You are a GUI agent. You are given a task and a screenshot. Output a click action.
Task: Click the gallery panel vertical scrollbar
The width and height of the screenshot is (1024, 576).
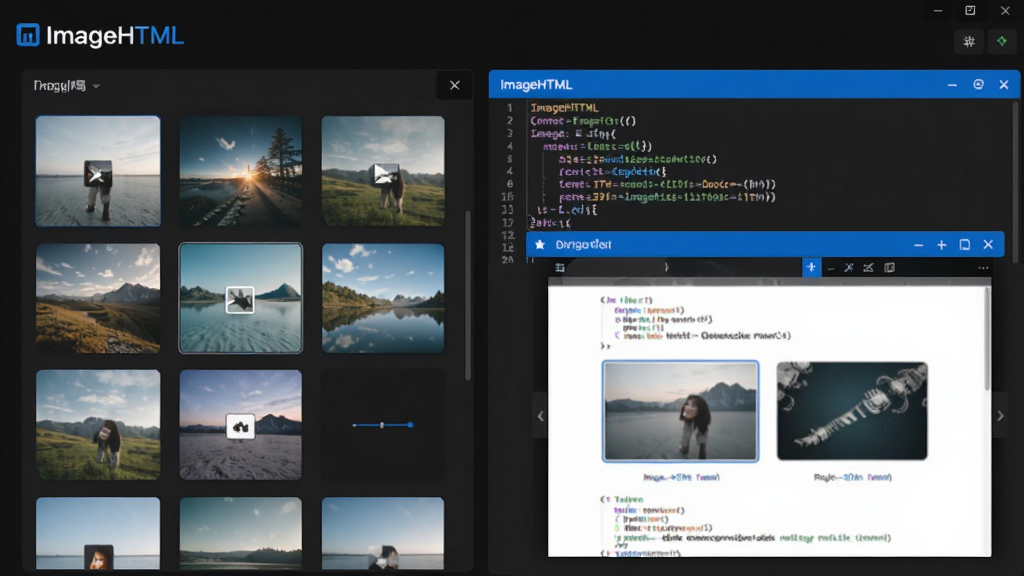coord(468,295)
